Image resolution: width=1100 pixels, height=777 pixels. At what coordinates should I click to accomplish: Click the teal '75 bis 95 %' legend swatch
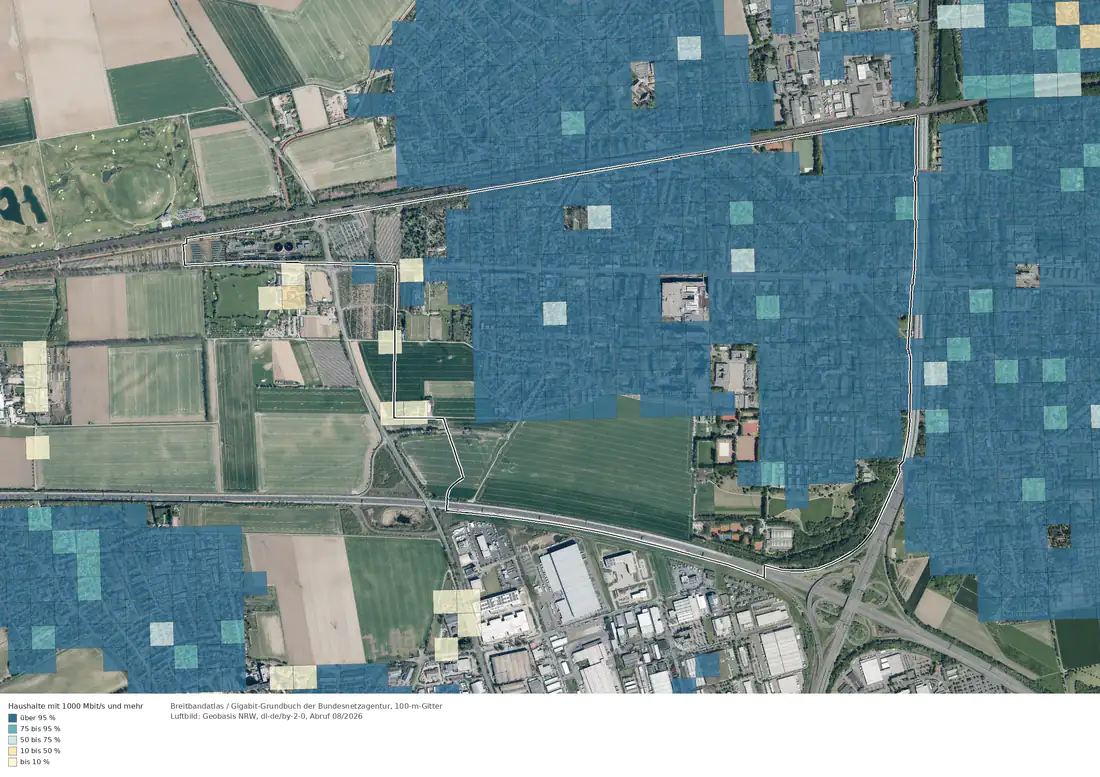point(13,729)
